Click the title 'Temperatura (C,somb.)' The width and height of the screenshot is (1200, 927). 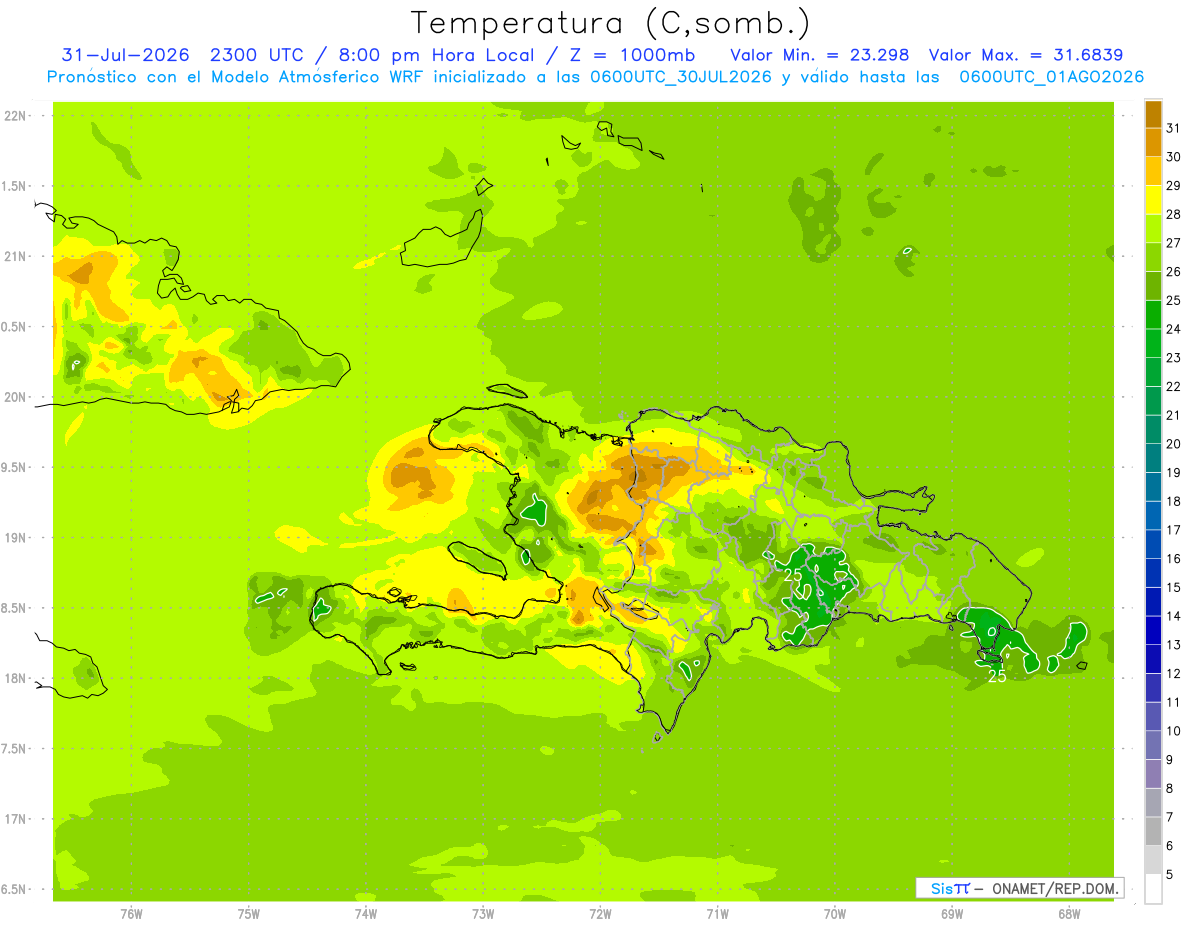tap(610, 23)
